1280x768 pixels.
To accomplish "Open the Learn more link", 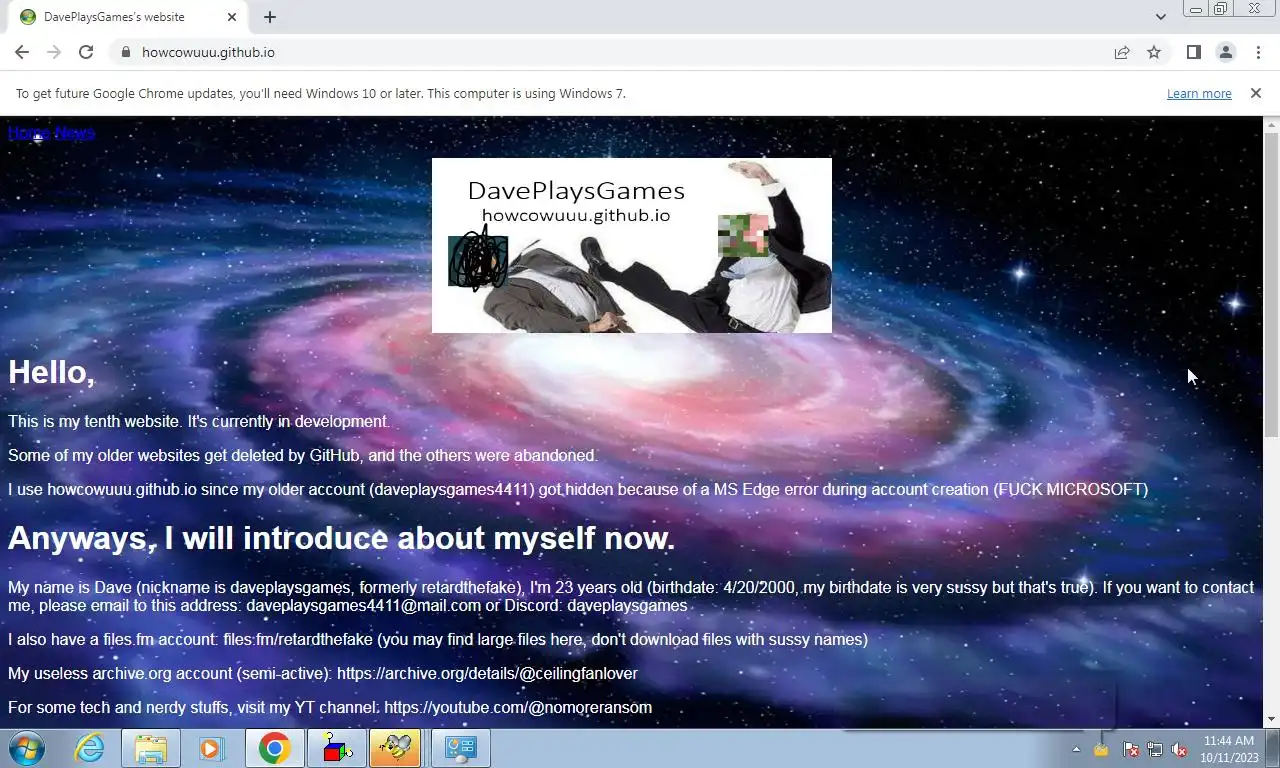I will (1199, 93).
